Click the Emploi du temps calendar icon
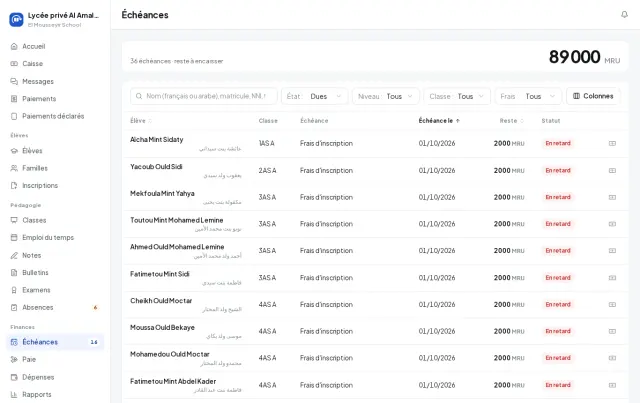 click(x=14, y=238)
